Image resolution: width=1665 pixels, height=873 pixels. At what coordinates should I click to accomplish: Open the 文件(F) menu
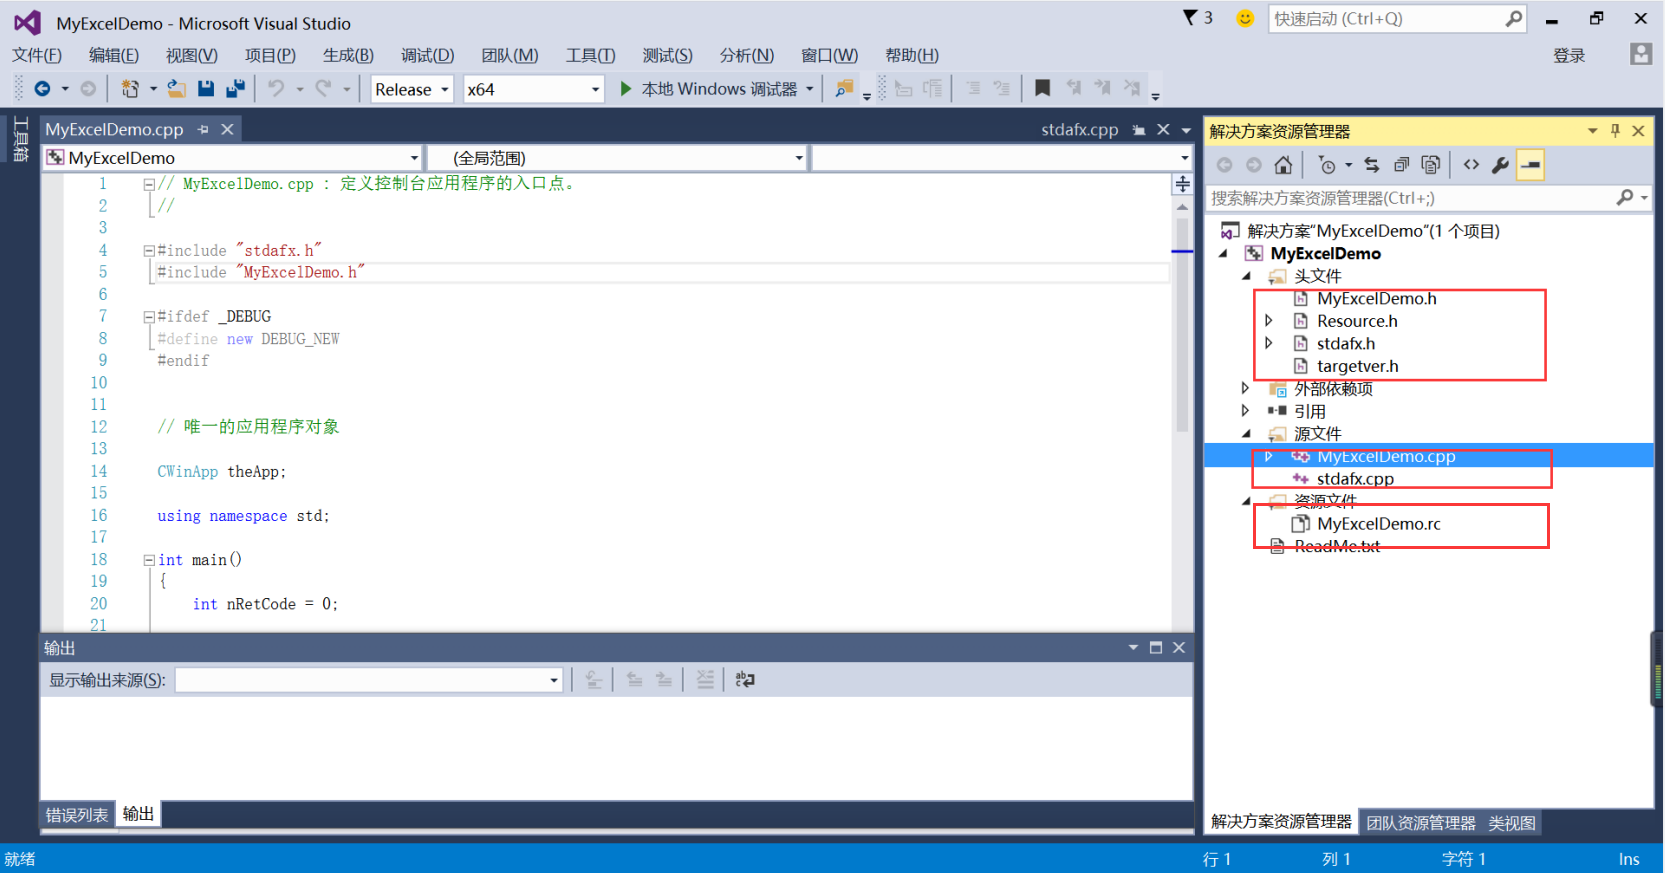pyautogui.click(x=37, y=55)
